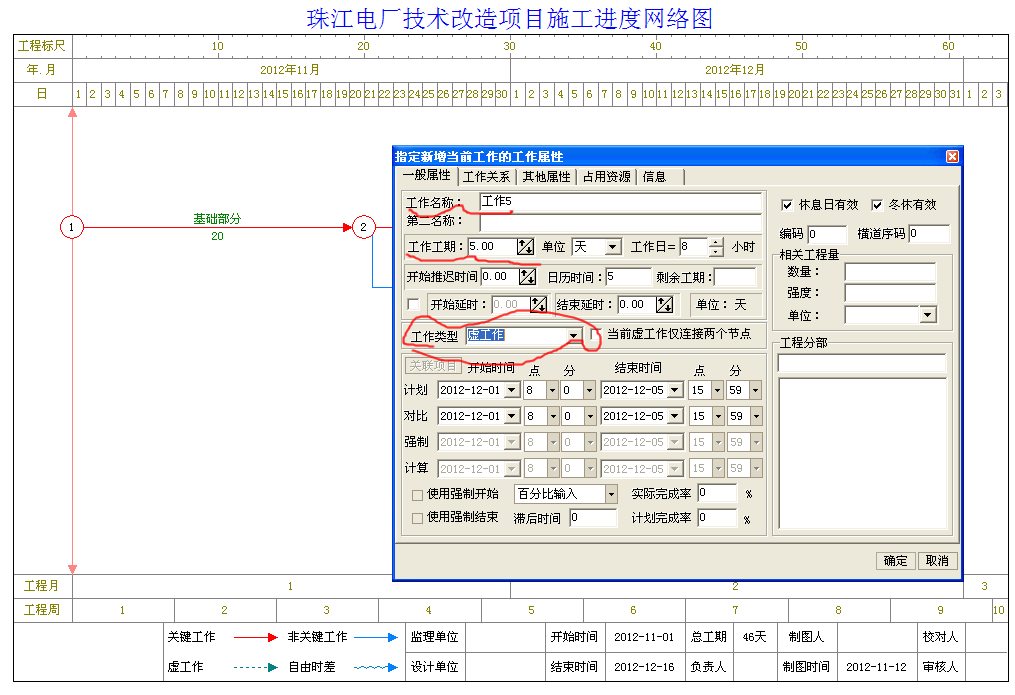
Task: Click the 强度 input field
Action: pos(890,293)
